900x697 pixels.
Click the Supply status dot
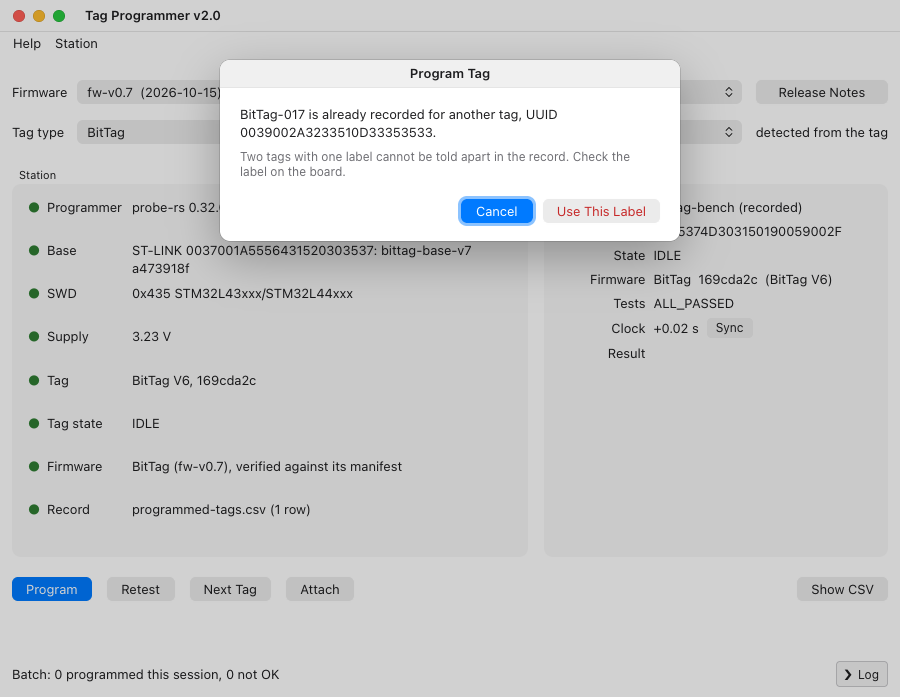pyautogui.click(x=34, y=336)
